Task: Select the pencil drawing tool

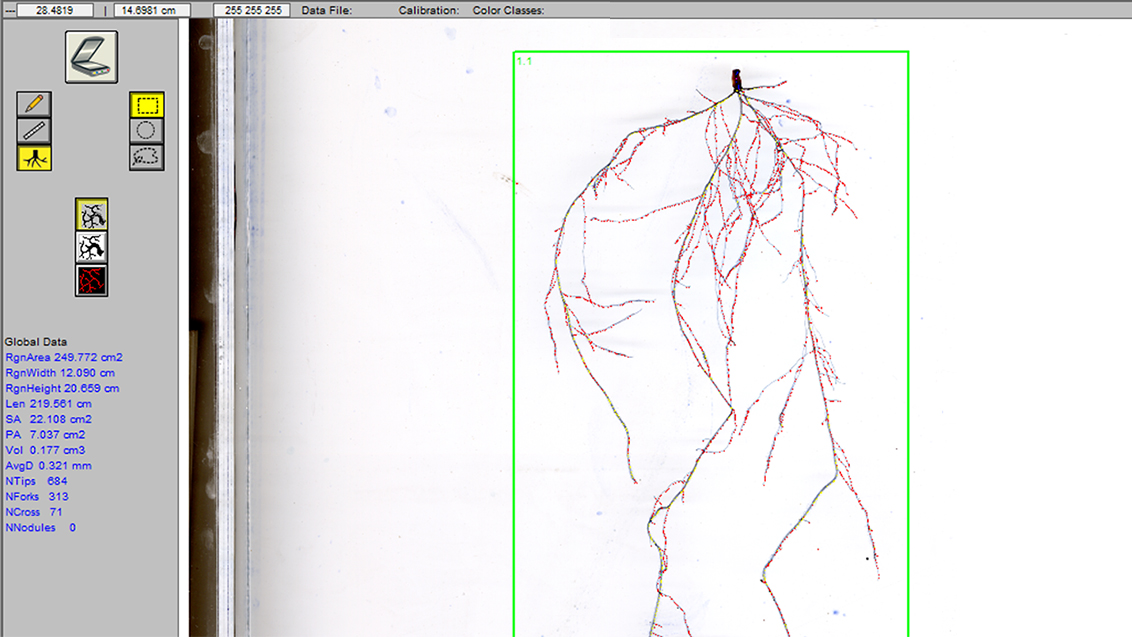Action: 34,104
